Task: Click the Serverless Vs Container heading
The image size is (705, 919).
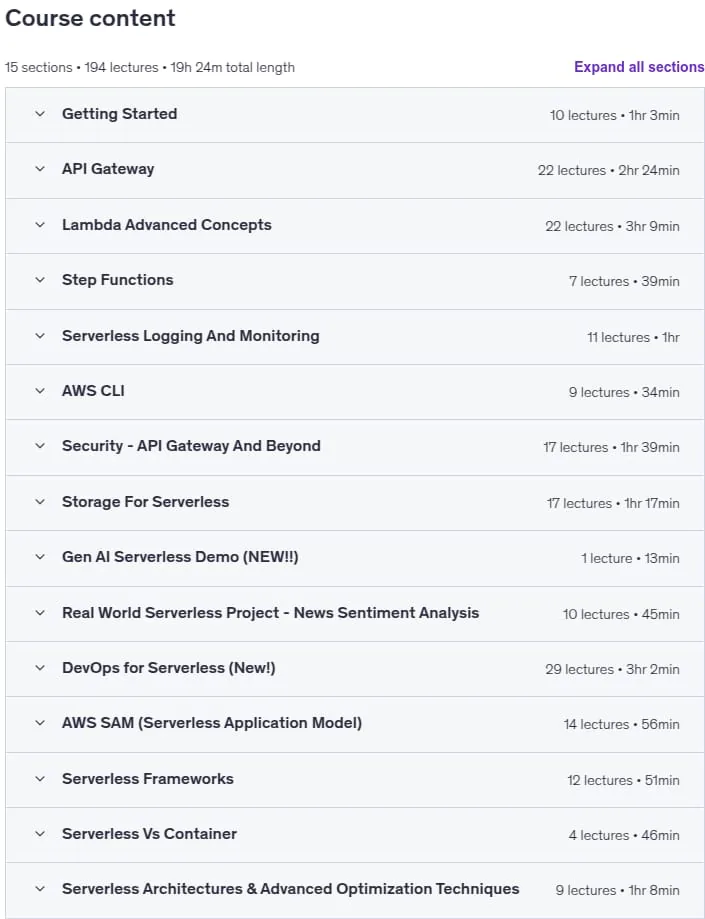Action: [x=149, y=833]
